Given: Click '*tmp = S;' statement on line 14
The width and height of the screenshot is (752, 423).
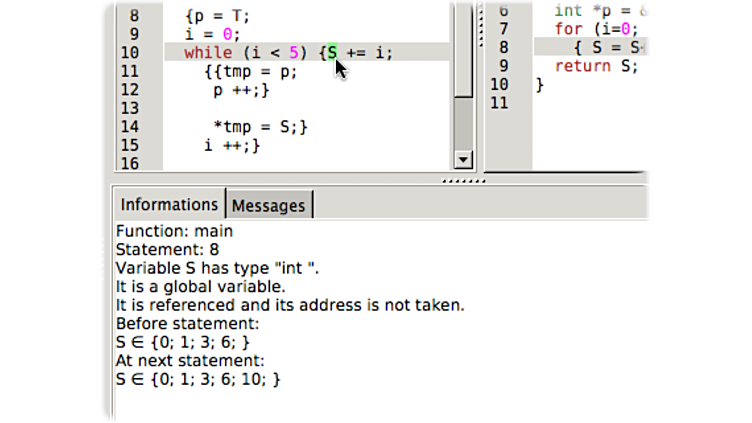Looking at the screenshot, I should [260, 127].
